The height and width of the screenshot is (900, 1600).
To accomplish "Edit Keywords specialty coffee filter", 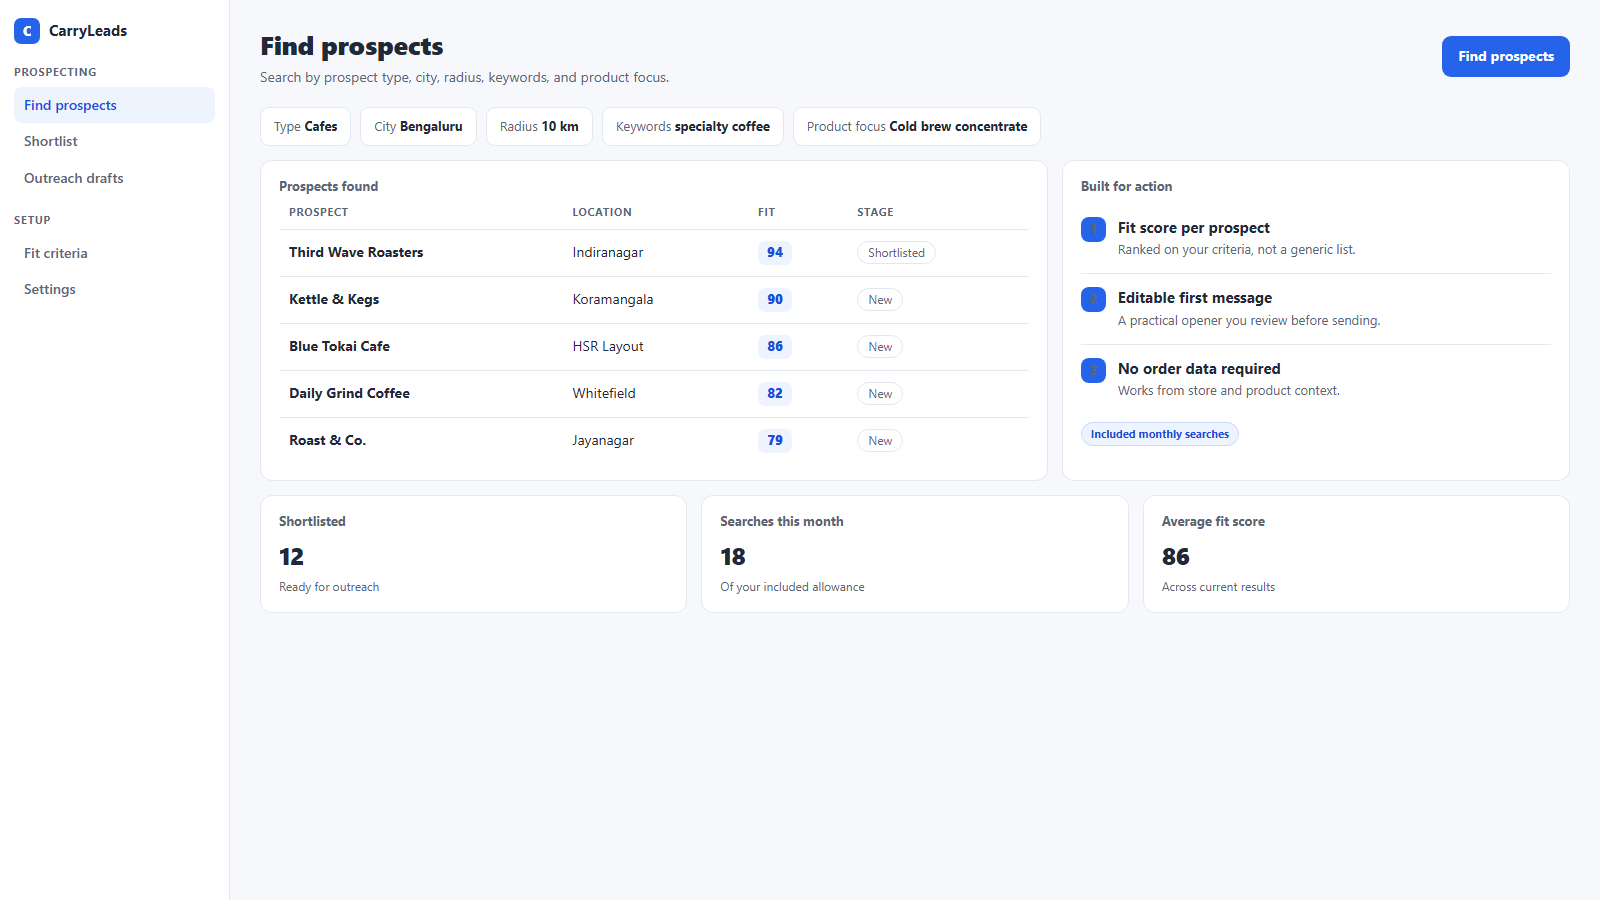I will coord(693,127).
